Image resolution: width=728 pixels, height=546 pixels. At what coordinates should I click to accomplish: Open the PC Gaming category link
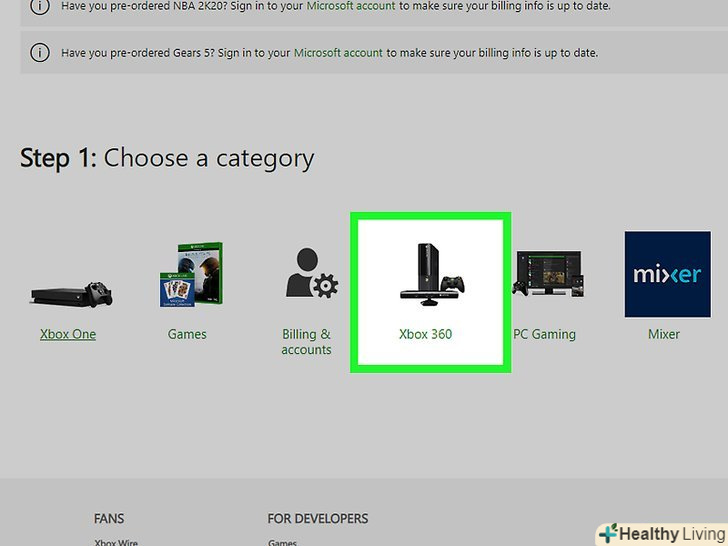545,334
